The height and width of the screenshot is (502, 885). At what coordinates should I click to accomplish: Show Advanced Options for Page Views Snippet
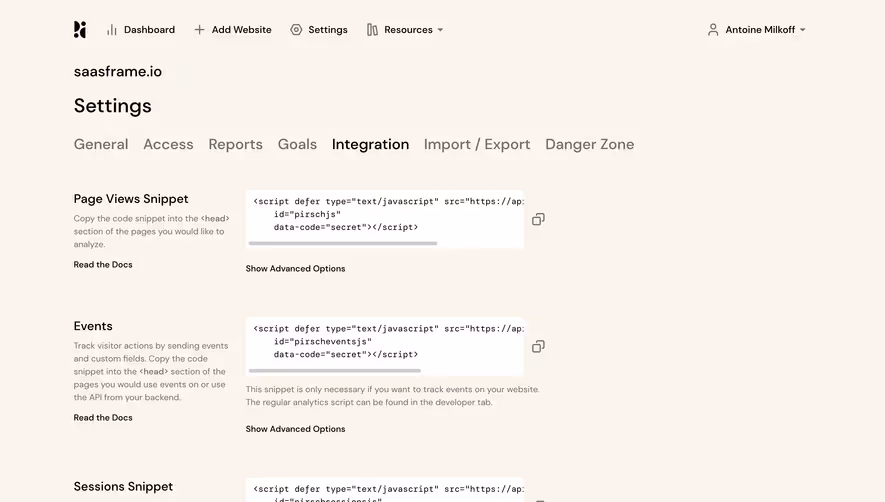[x=295, y=268]
